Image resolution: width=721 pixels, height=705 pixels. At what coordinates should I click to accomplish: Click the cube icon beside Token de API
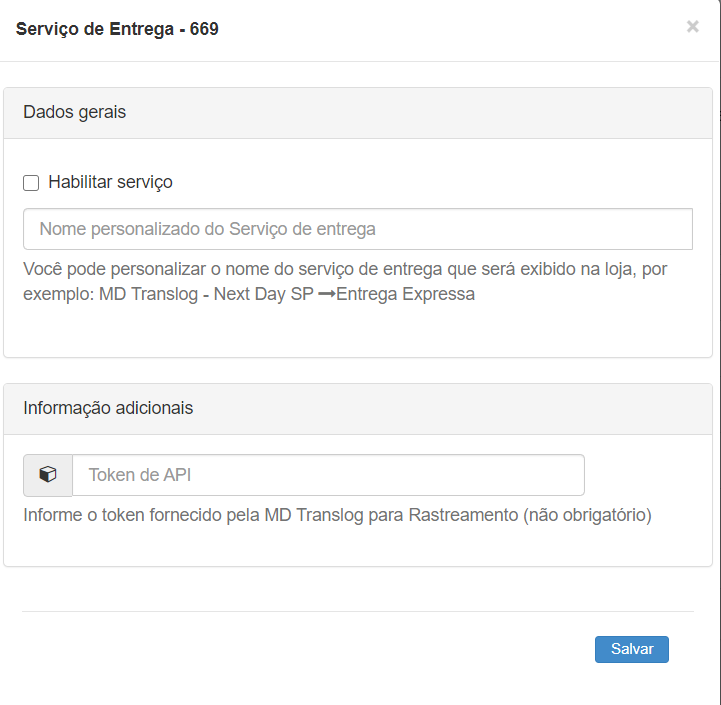point(48,475)
